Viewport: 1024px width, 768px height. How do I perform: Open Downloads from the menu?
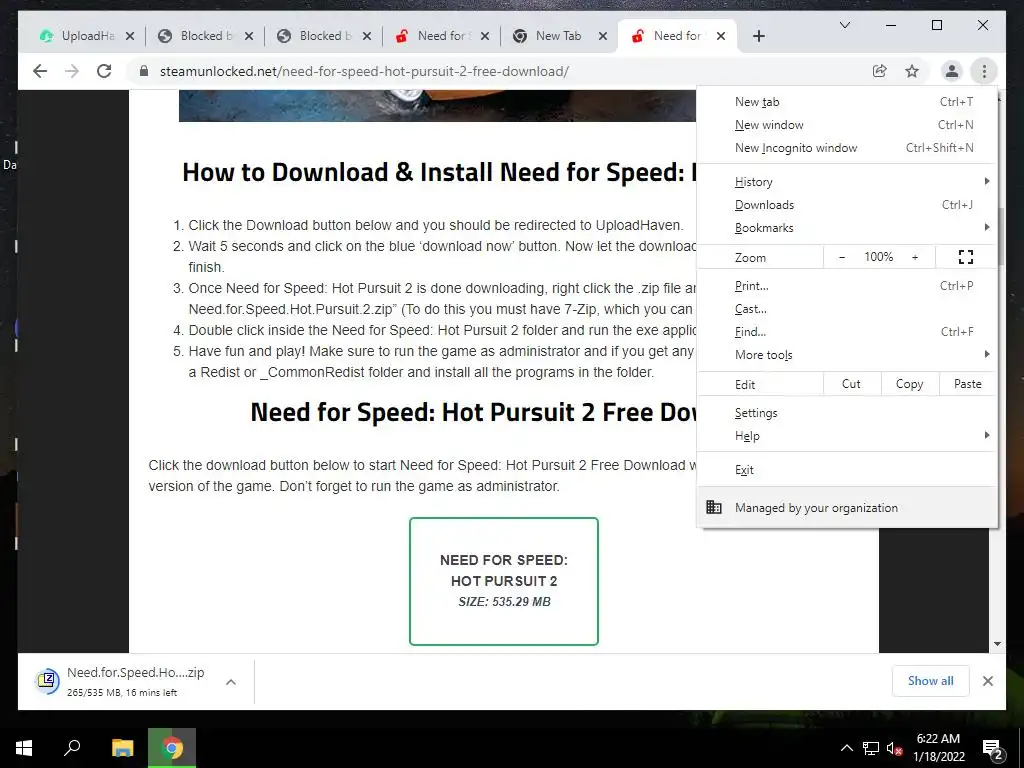pyautogui.click(x=847, y=204)
